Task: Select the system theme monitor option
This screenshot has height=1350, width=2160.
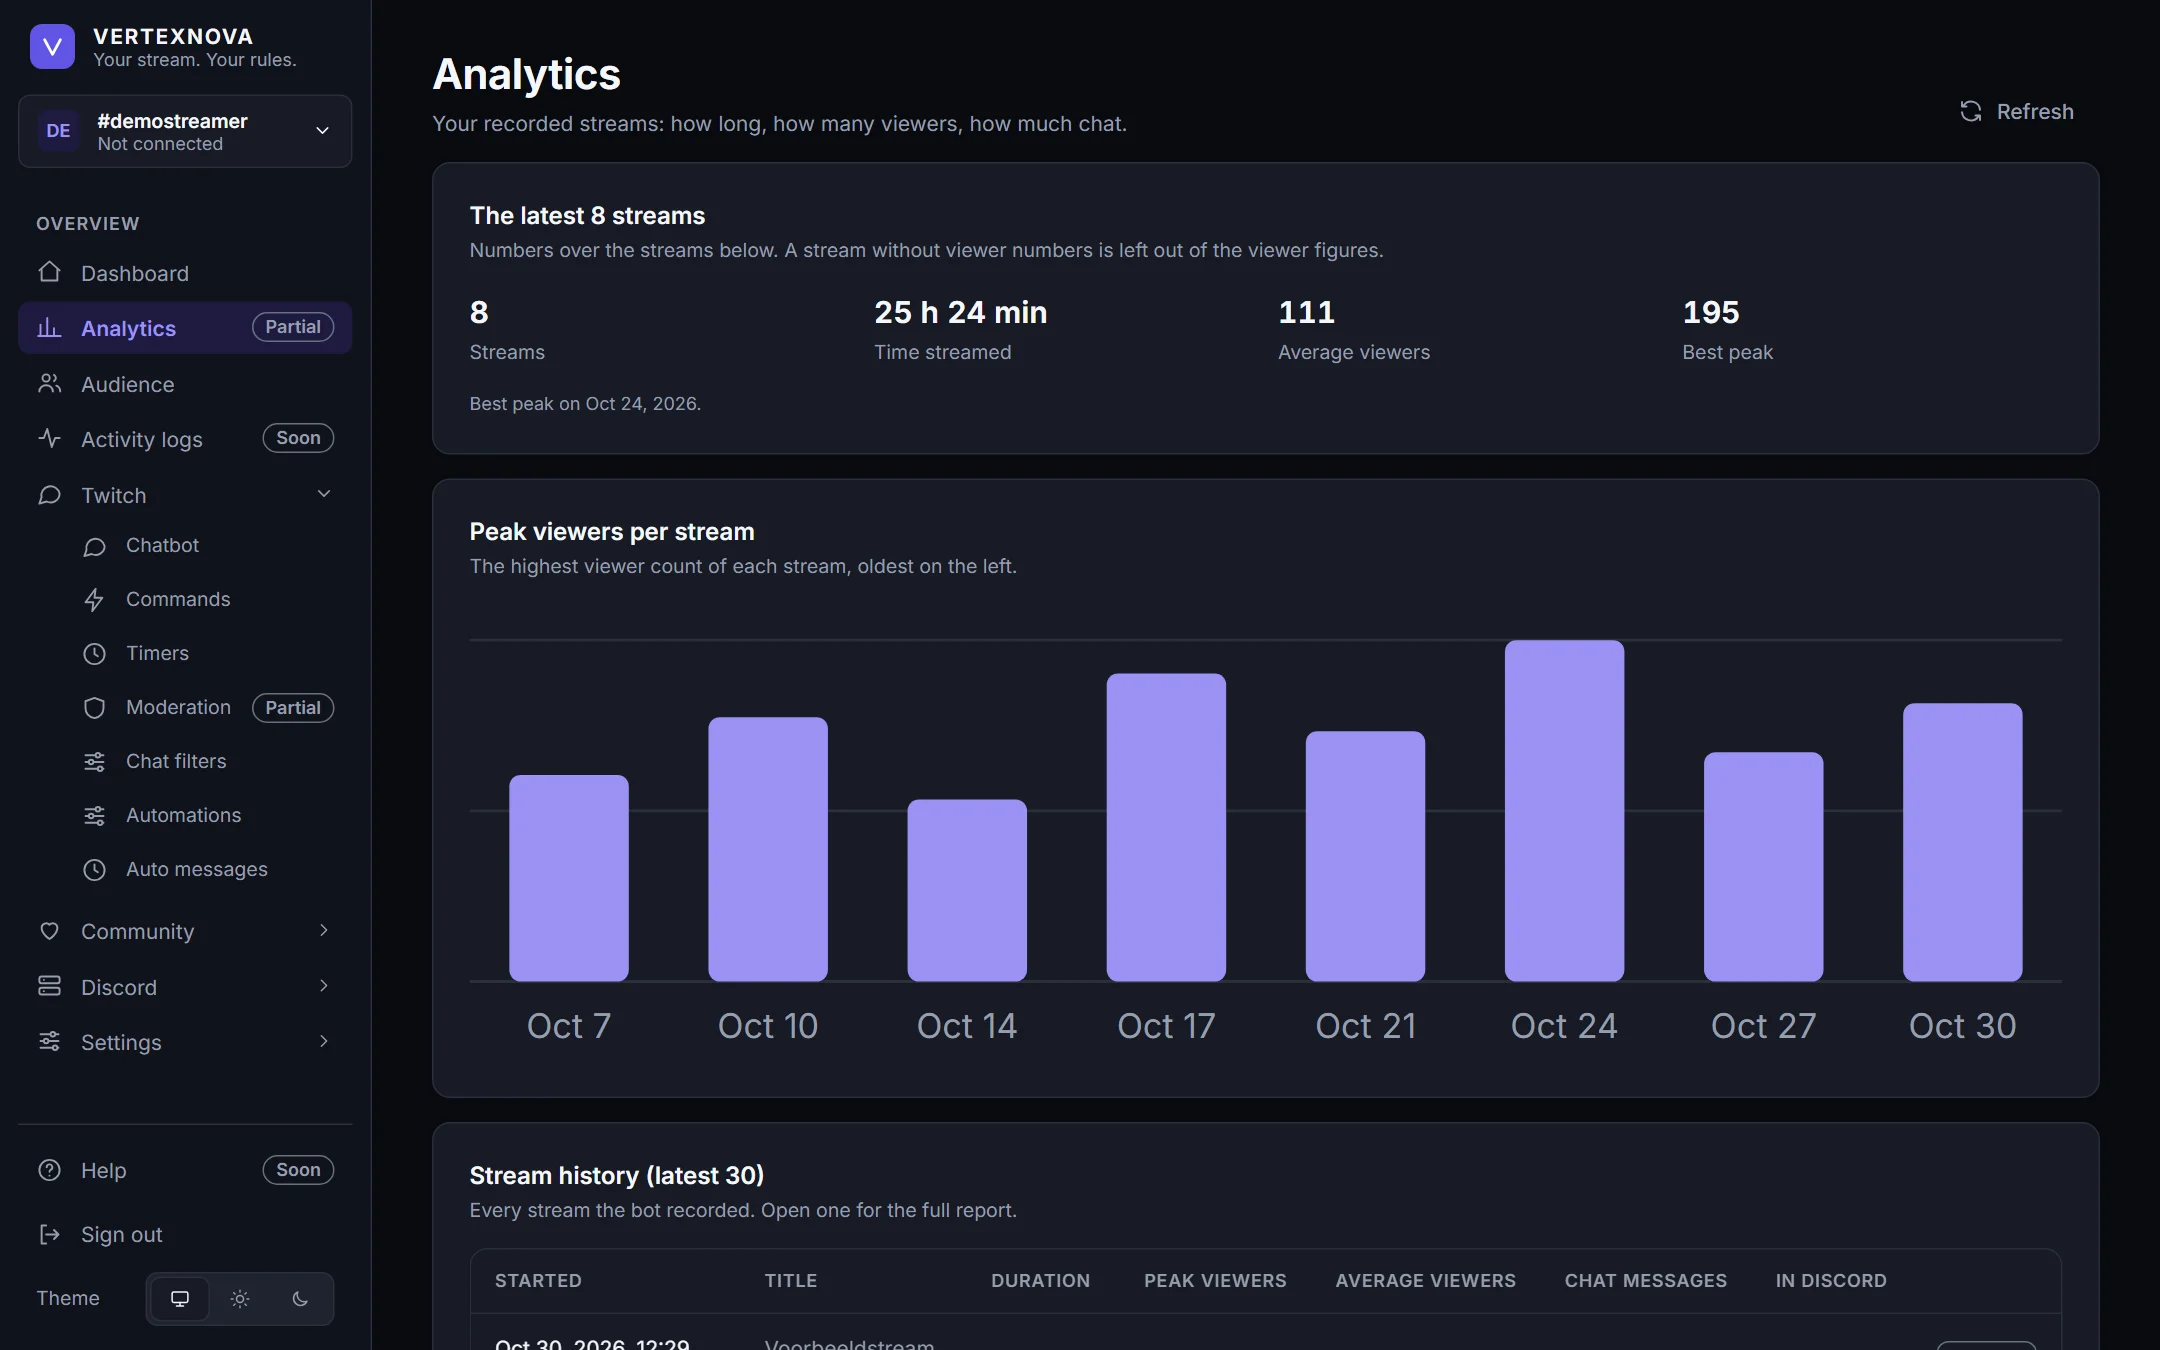Action: pyautogui.click(x=180, y=1299)
